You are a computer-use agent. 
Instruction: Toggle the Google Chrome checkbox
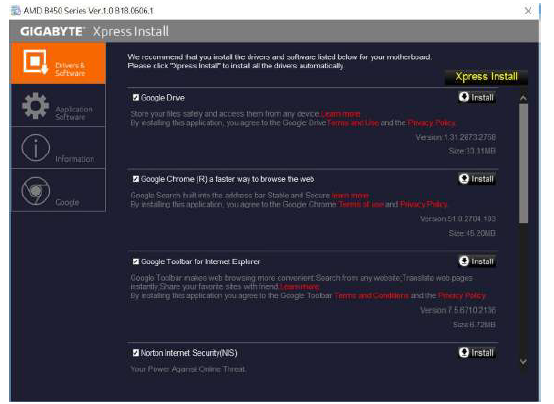pos(136,179)
